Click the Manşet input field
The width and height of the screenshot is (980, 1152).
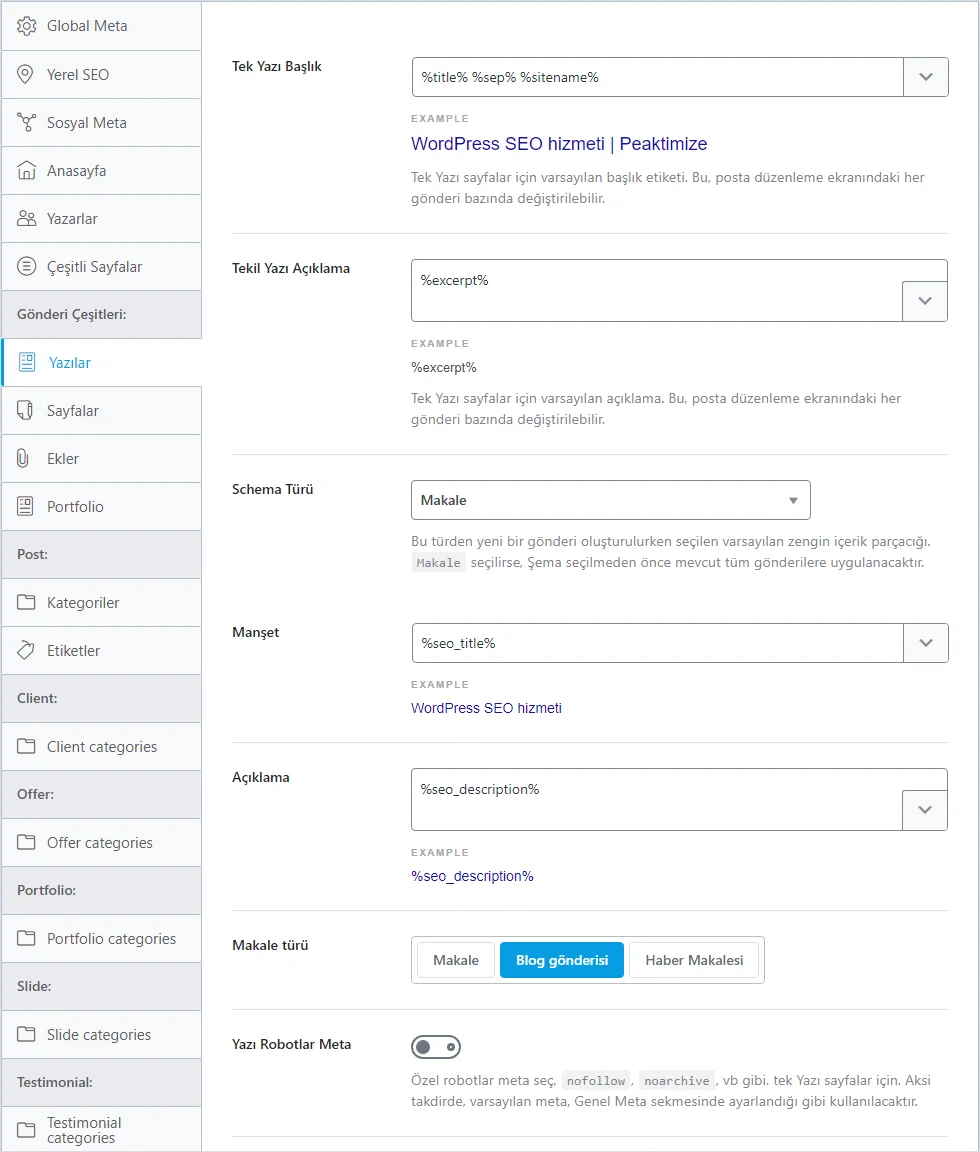657,643
